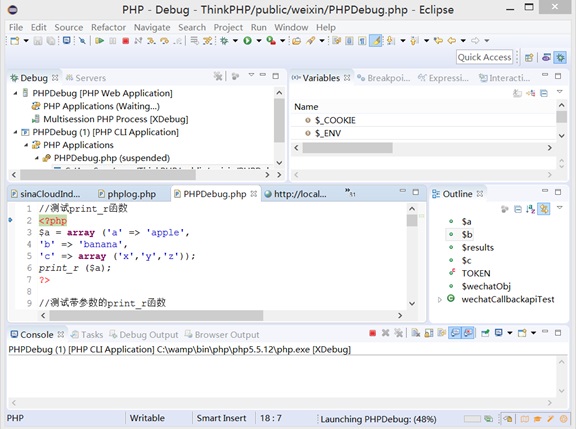Click the red Terminate icon in Console

pyautogui.click(x=372, y=333)
